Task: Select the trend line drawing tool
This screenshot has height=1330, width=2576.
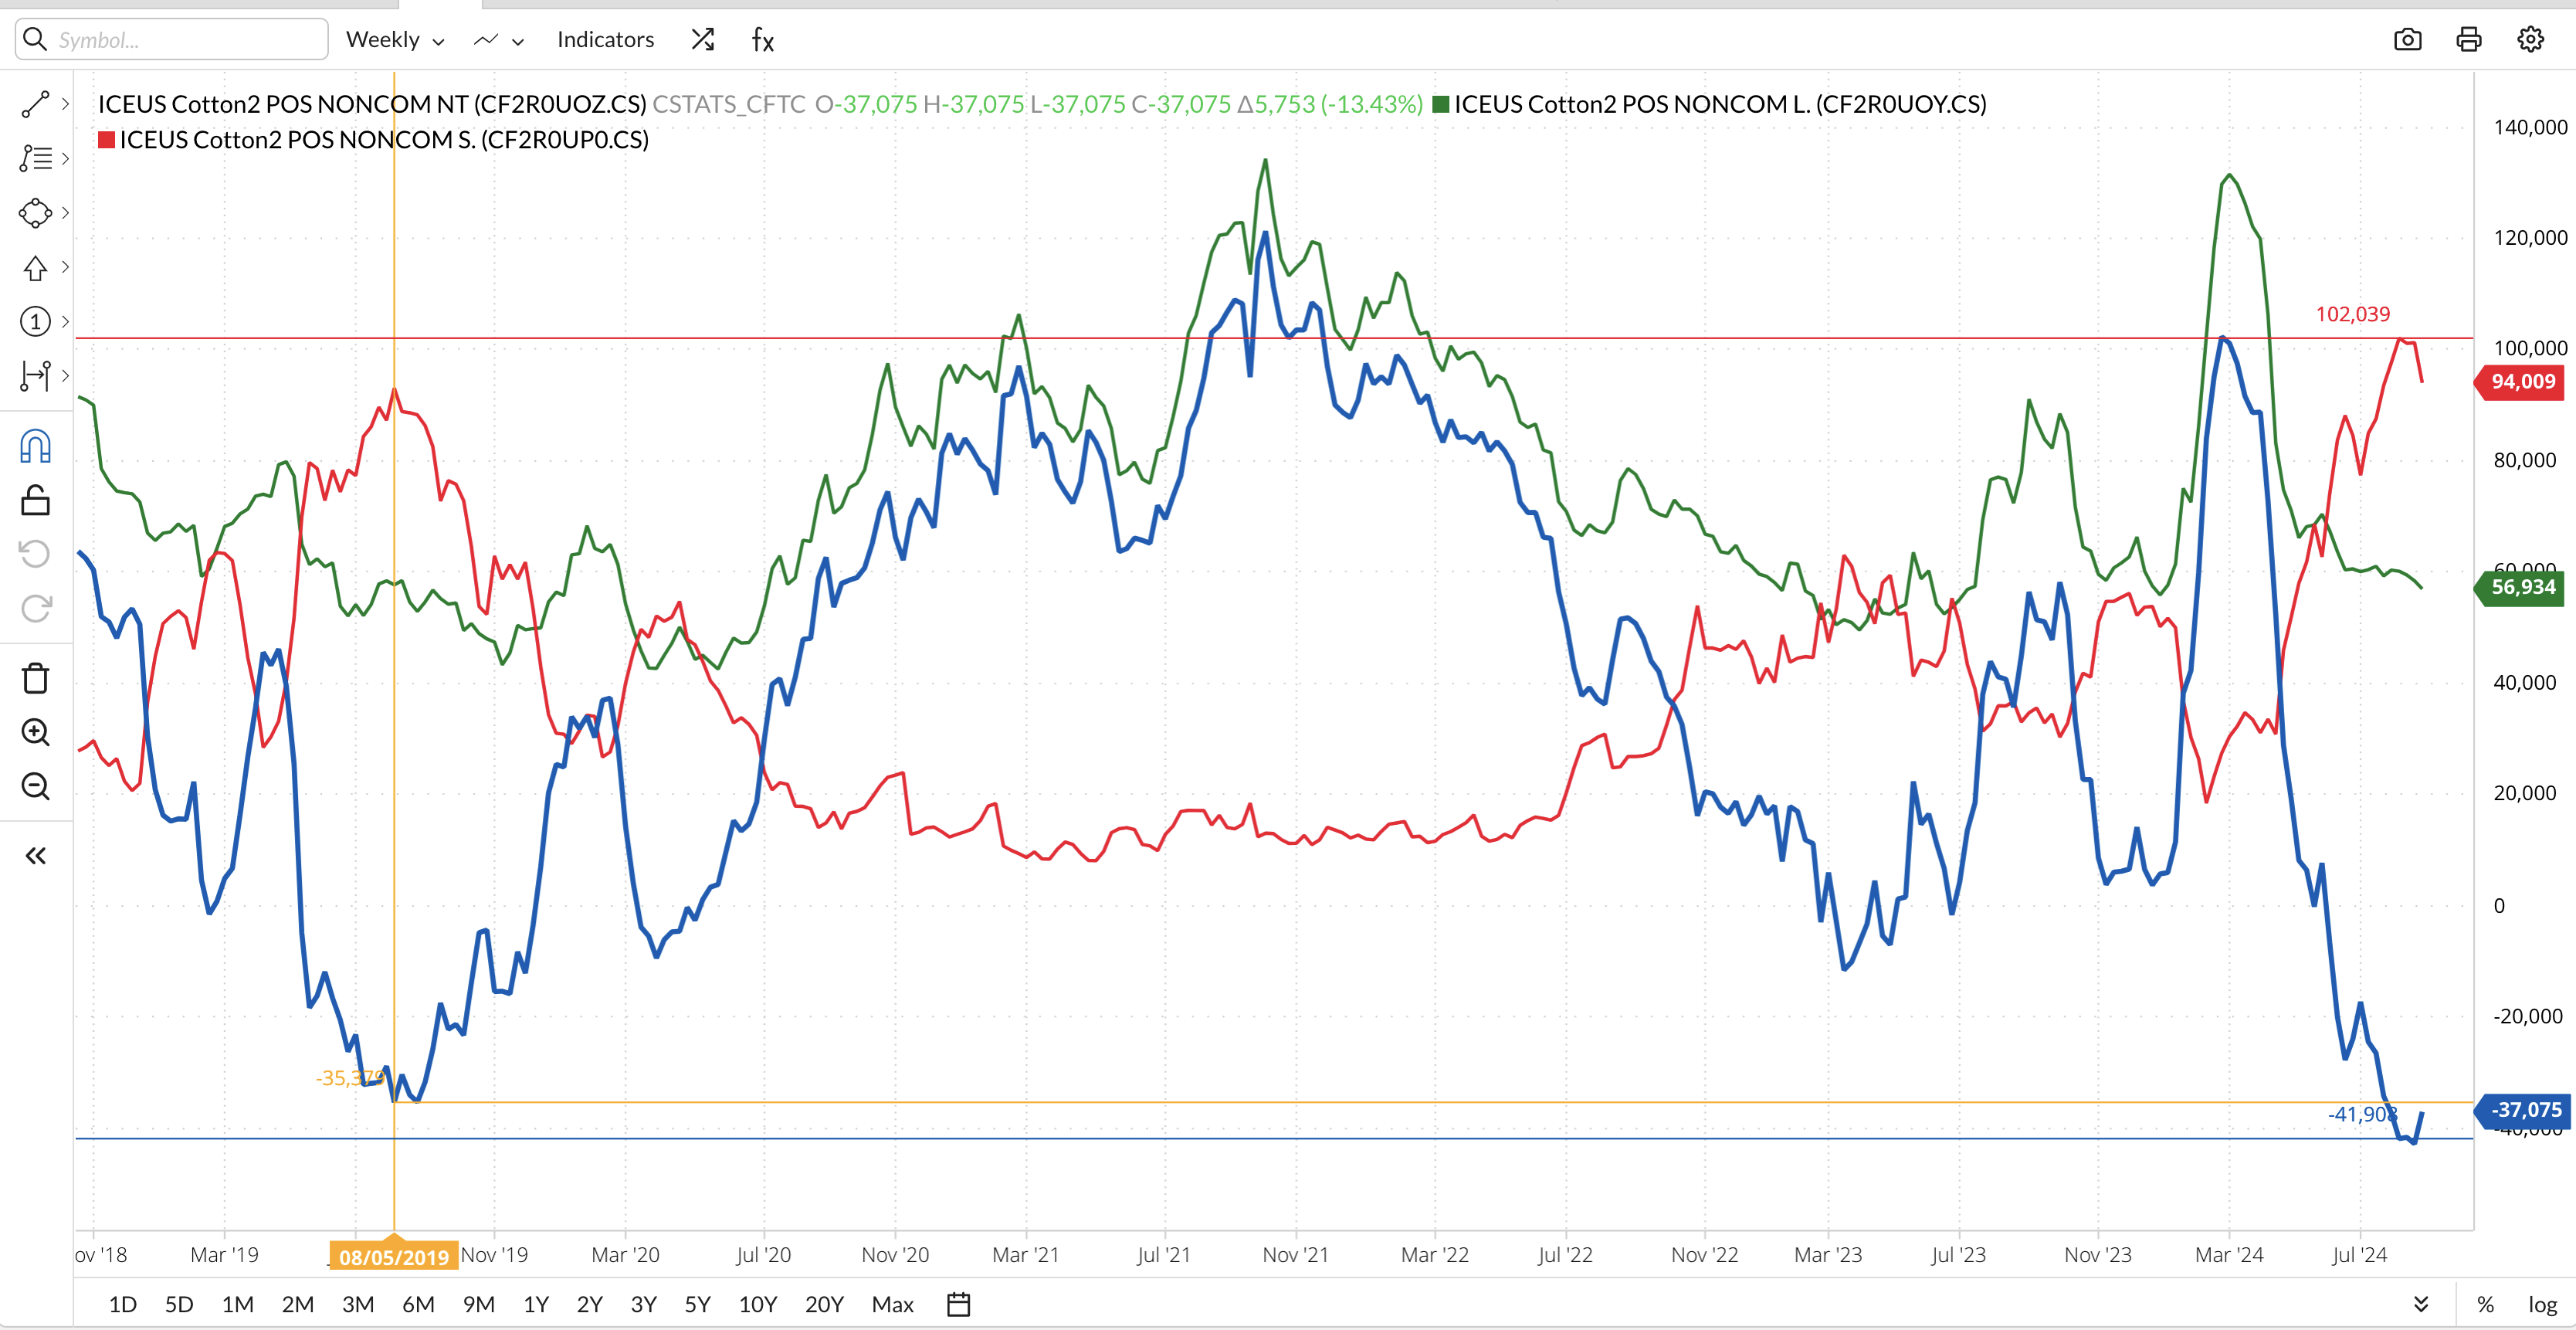Action: click(36, 104)
